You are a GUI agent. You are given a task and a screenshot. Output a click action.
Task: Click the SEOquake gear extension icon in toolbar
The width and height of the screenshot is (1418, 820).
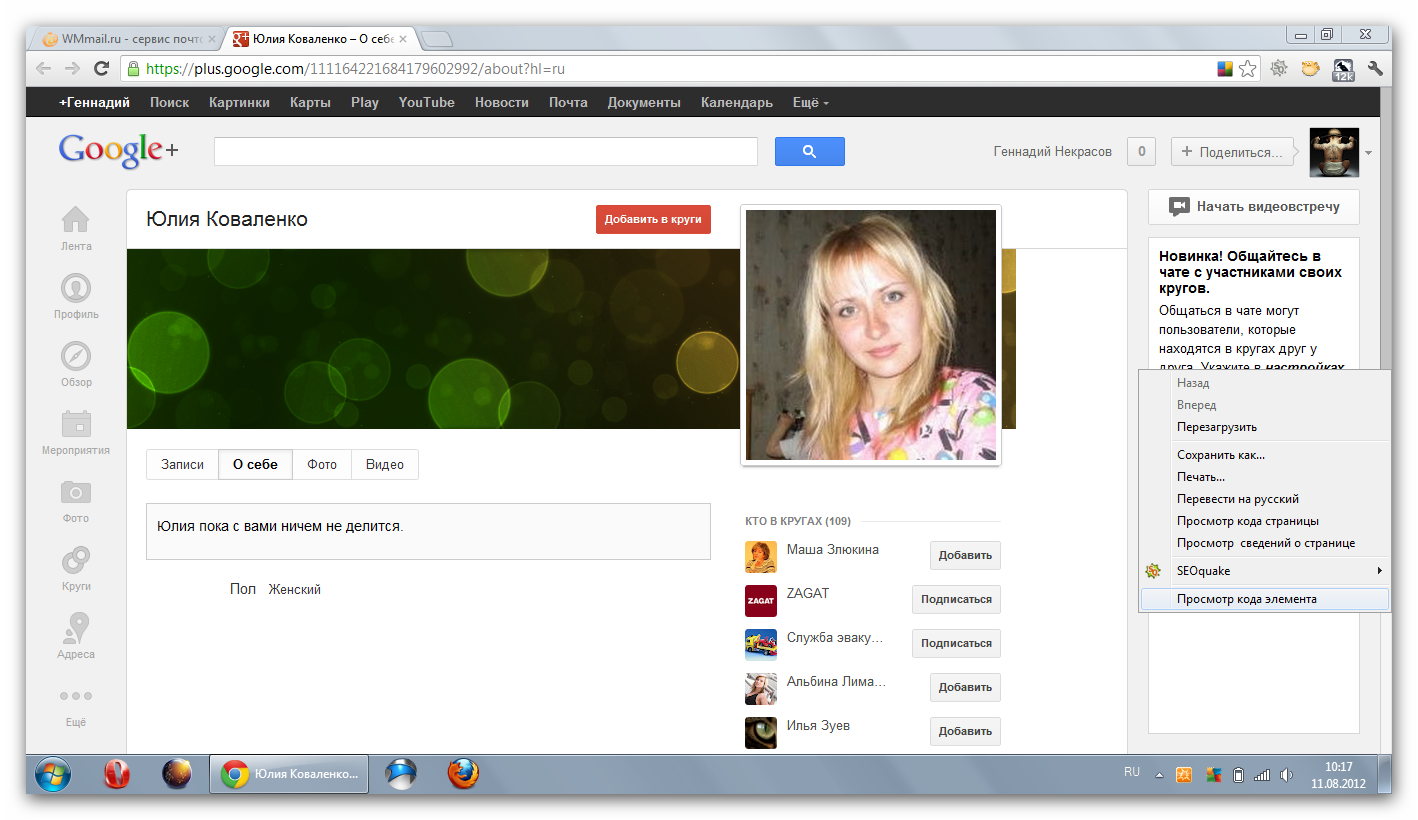click(1278, 69)
